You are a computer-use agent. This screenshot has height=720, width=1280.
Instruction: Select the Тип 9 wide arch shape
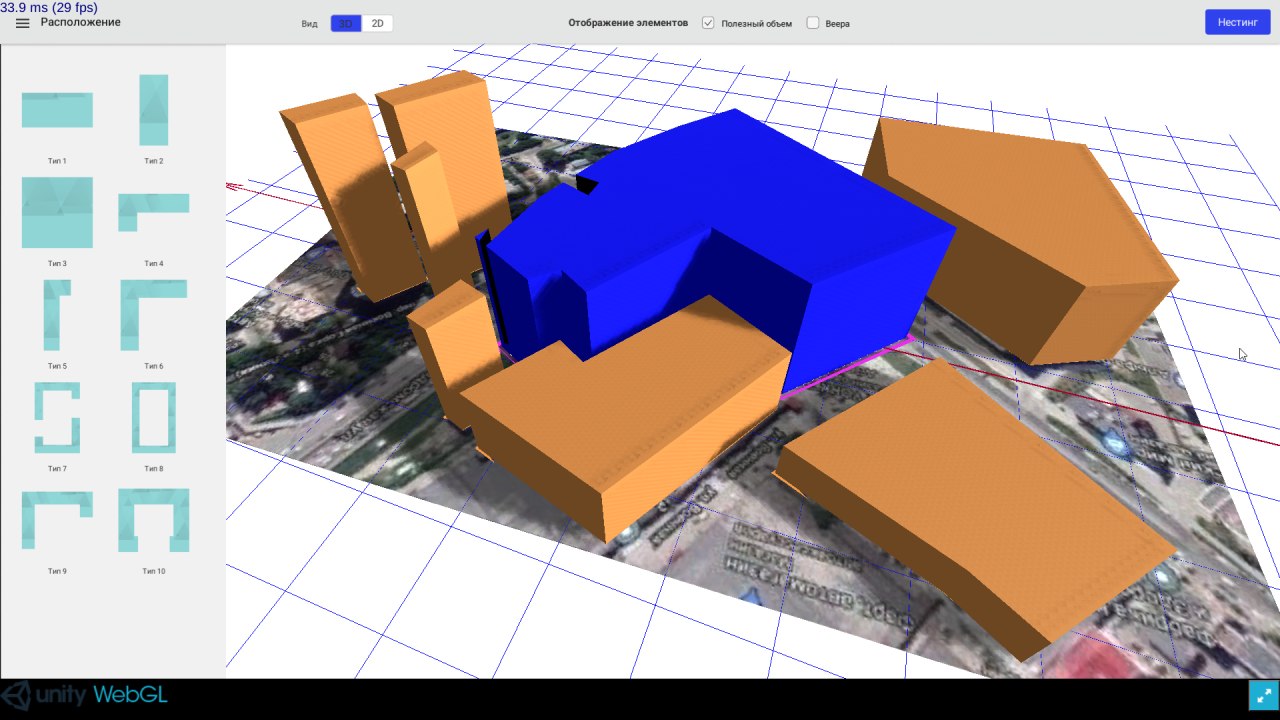coord(57,519)
